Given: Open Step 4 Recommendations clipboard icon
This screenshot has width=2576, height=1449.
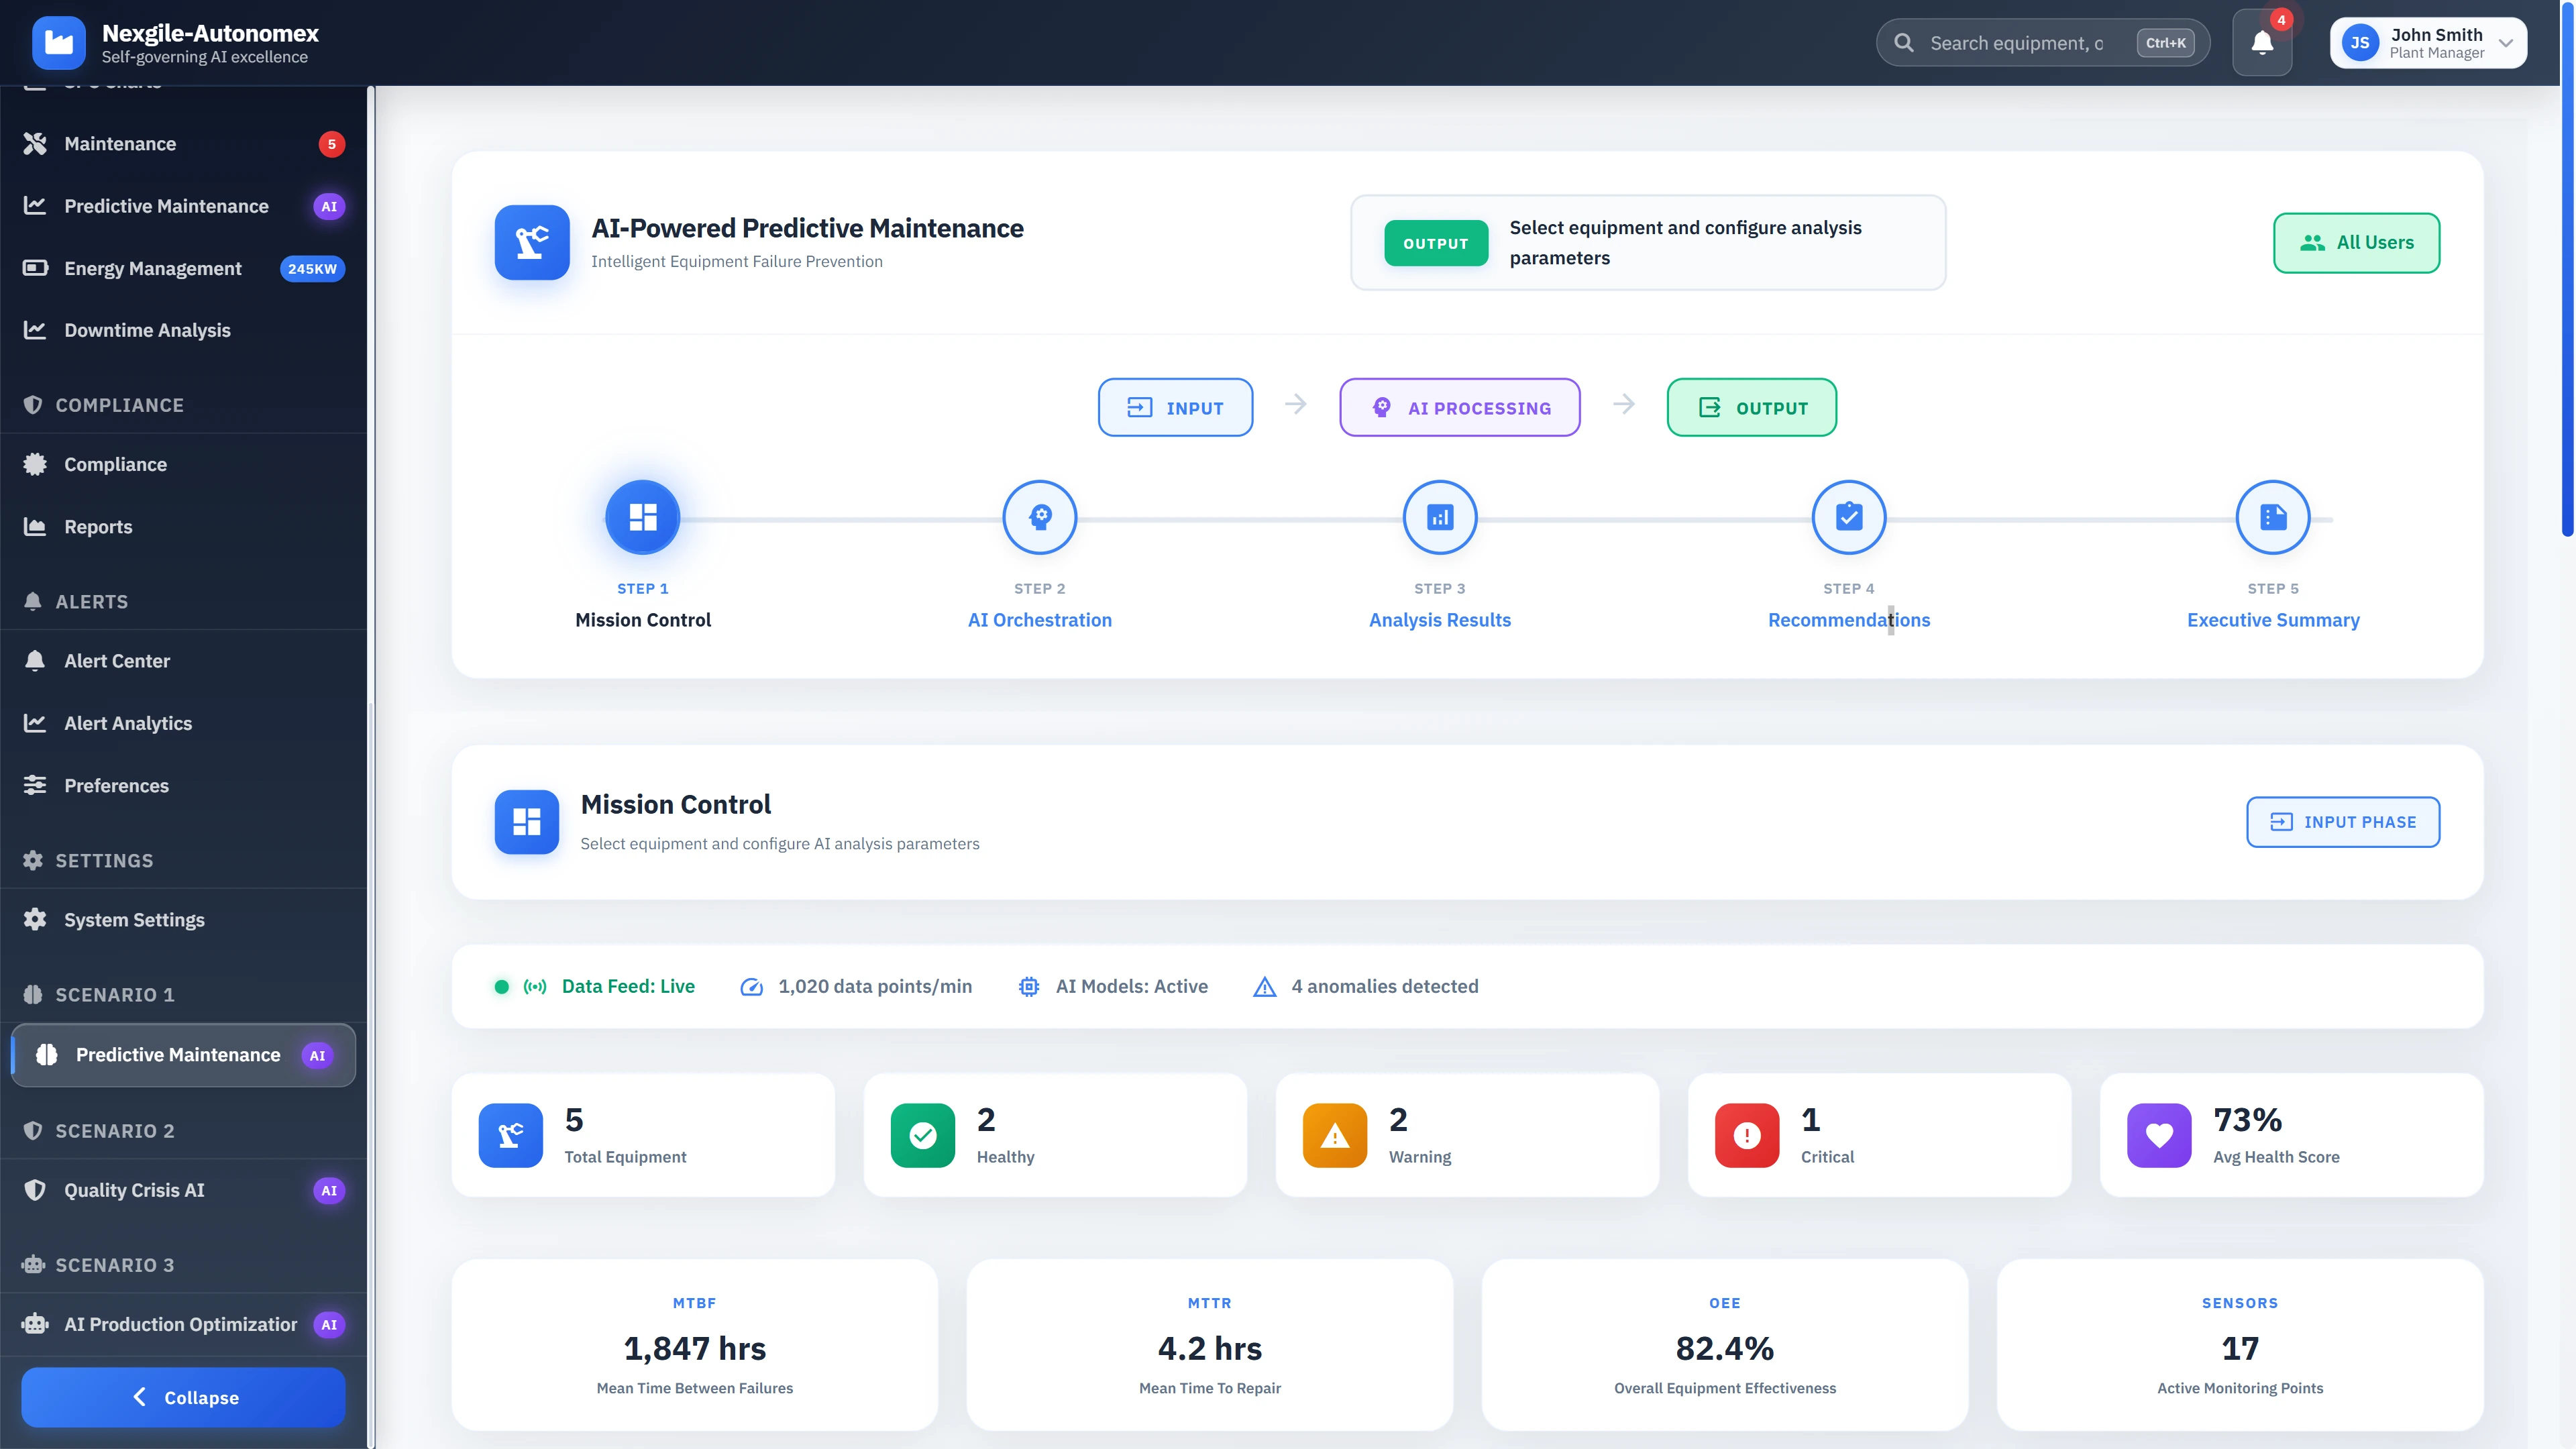Looking at the screenshot, I should click(x=1848, y=517).
